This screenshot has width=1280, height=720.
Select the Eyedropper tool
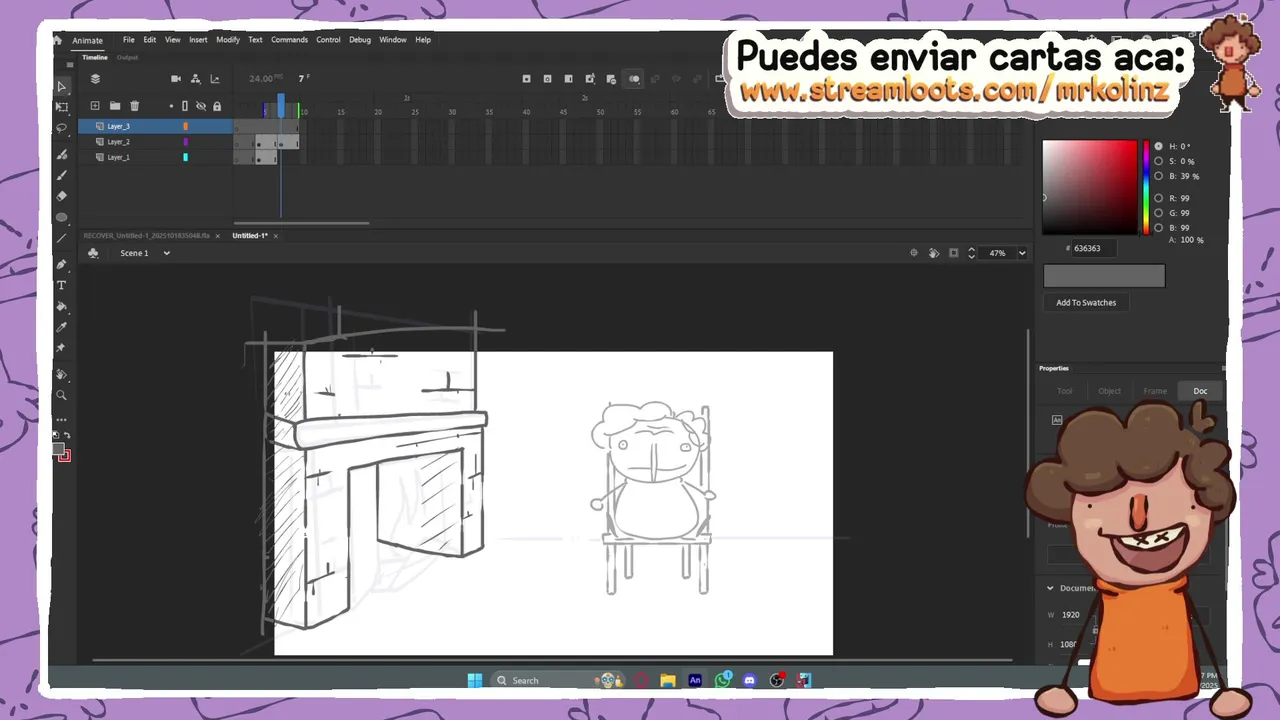point(62,327)
